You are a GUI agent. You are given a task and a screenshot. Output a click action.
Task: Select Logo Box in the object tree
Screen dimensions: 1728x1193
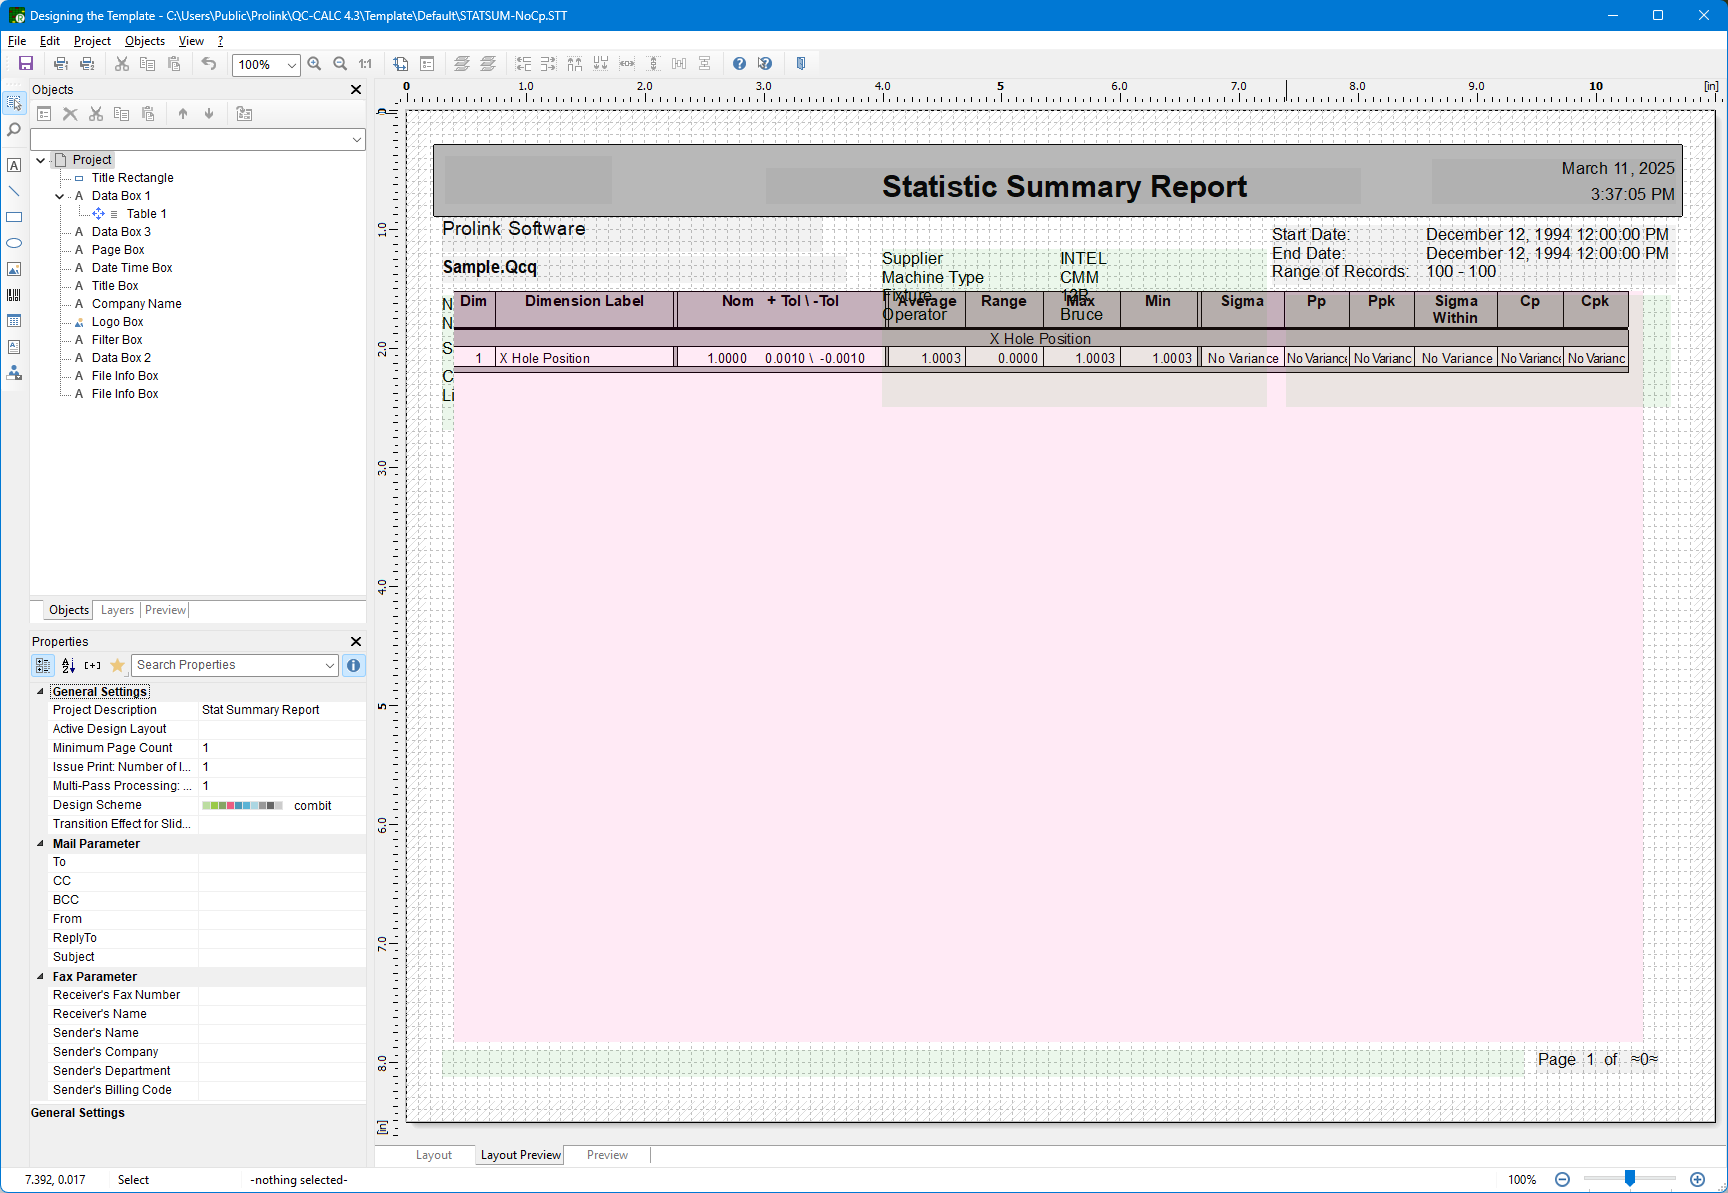117,322
